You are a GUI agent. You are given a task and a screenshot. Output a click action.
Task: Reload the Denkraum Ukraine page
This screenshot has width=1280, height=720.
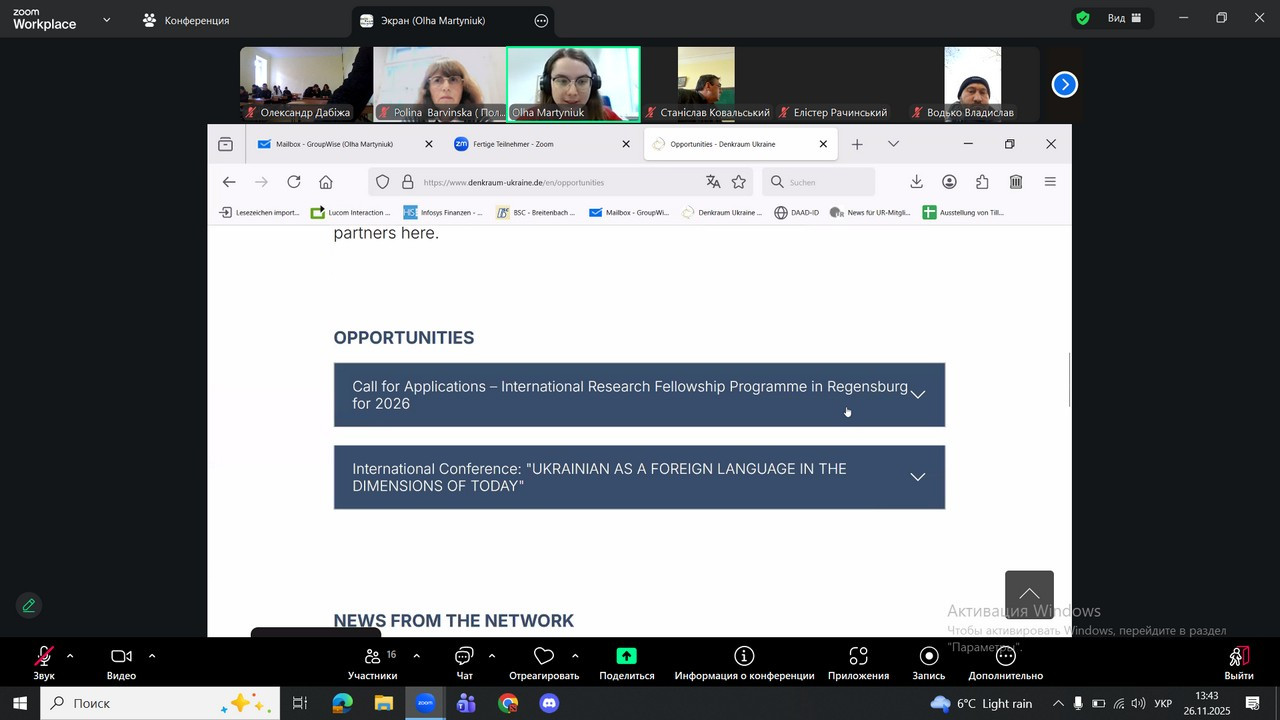click(294, 182)
